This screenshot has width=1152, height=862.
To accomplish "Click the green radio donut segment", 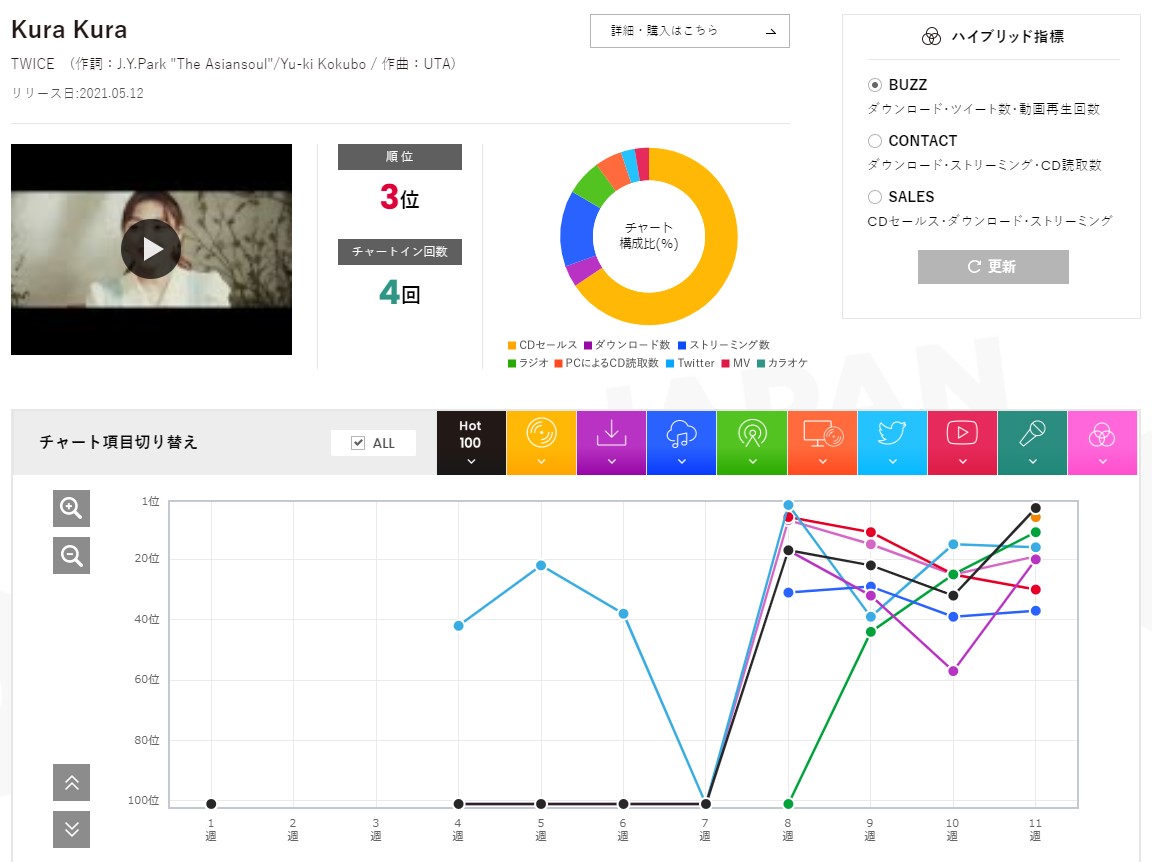I will point(592,184).
